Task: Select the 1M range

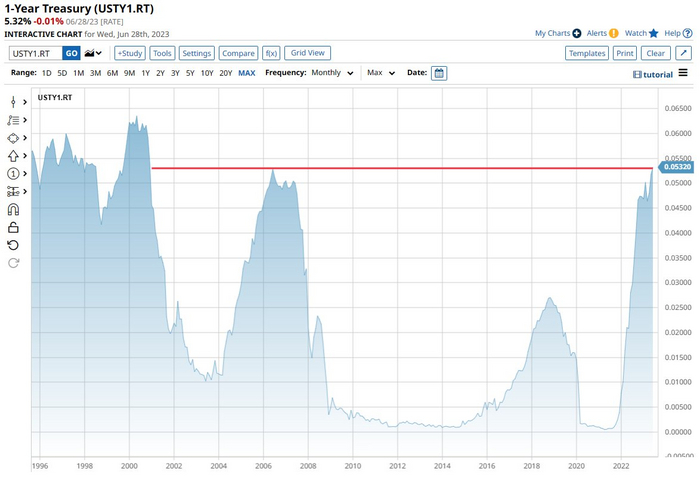Action: click(79, 73)
